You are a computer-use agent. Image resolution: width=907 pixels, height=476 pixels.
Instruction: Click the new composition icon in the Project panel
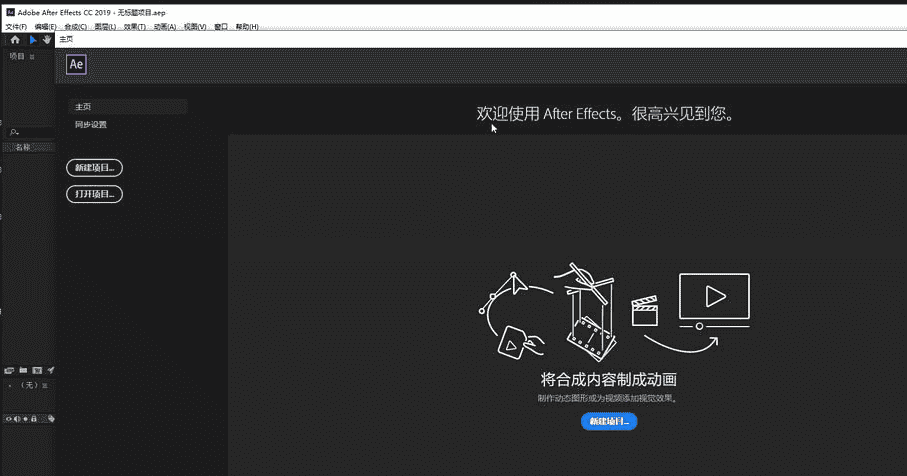point(37,370)
